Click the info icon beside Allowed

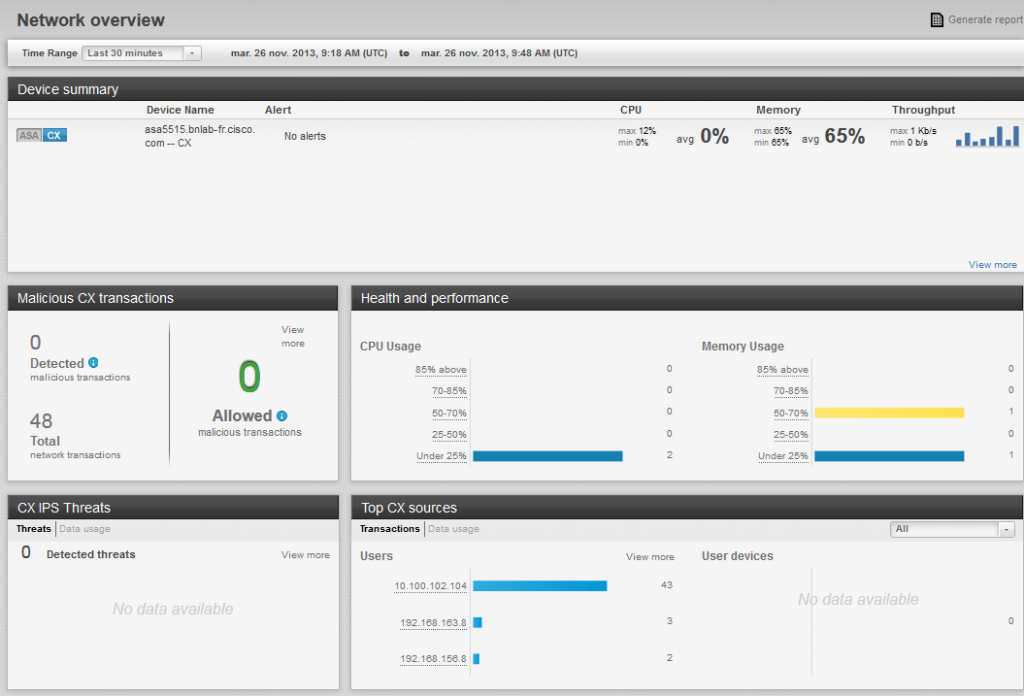click(x=282, y=416)
